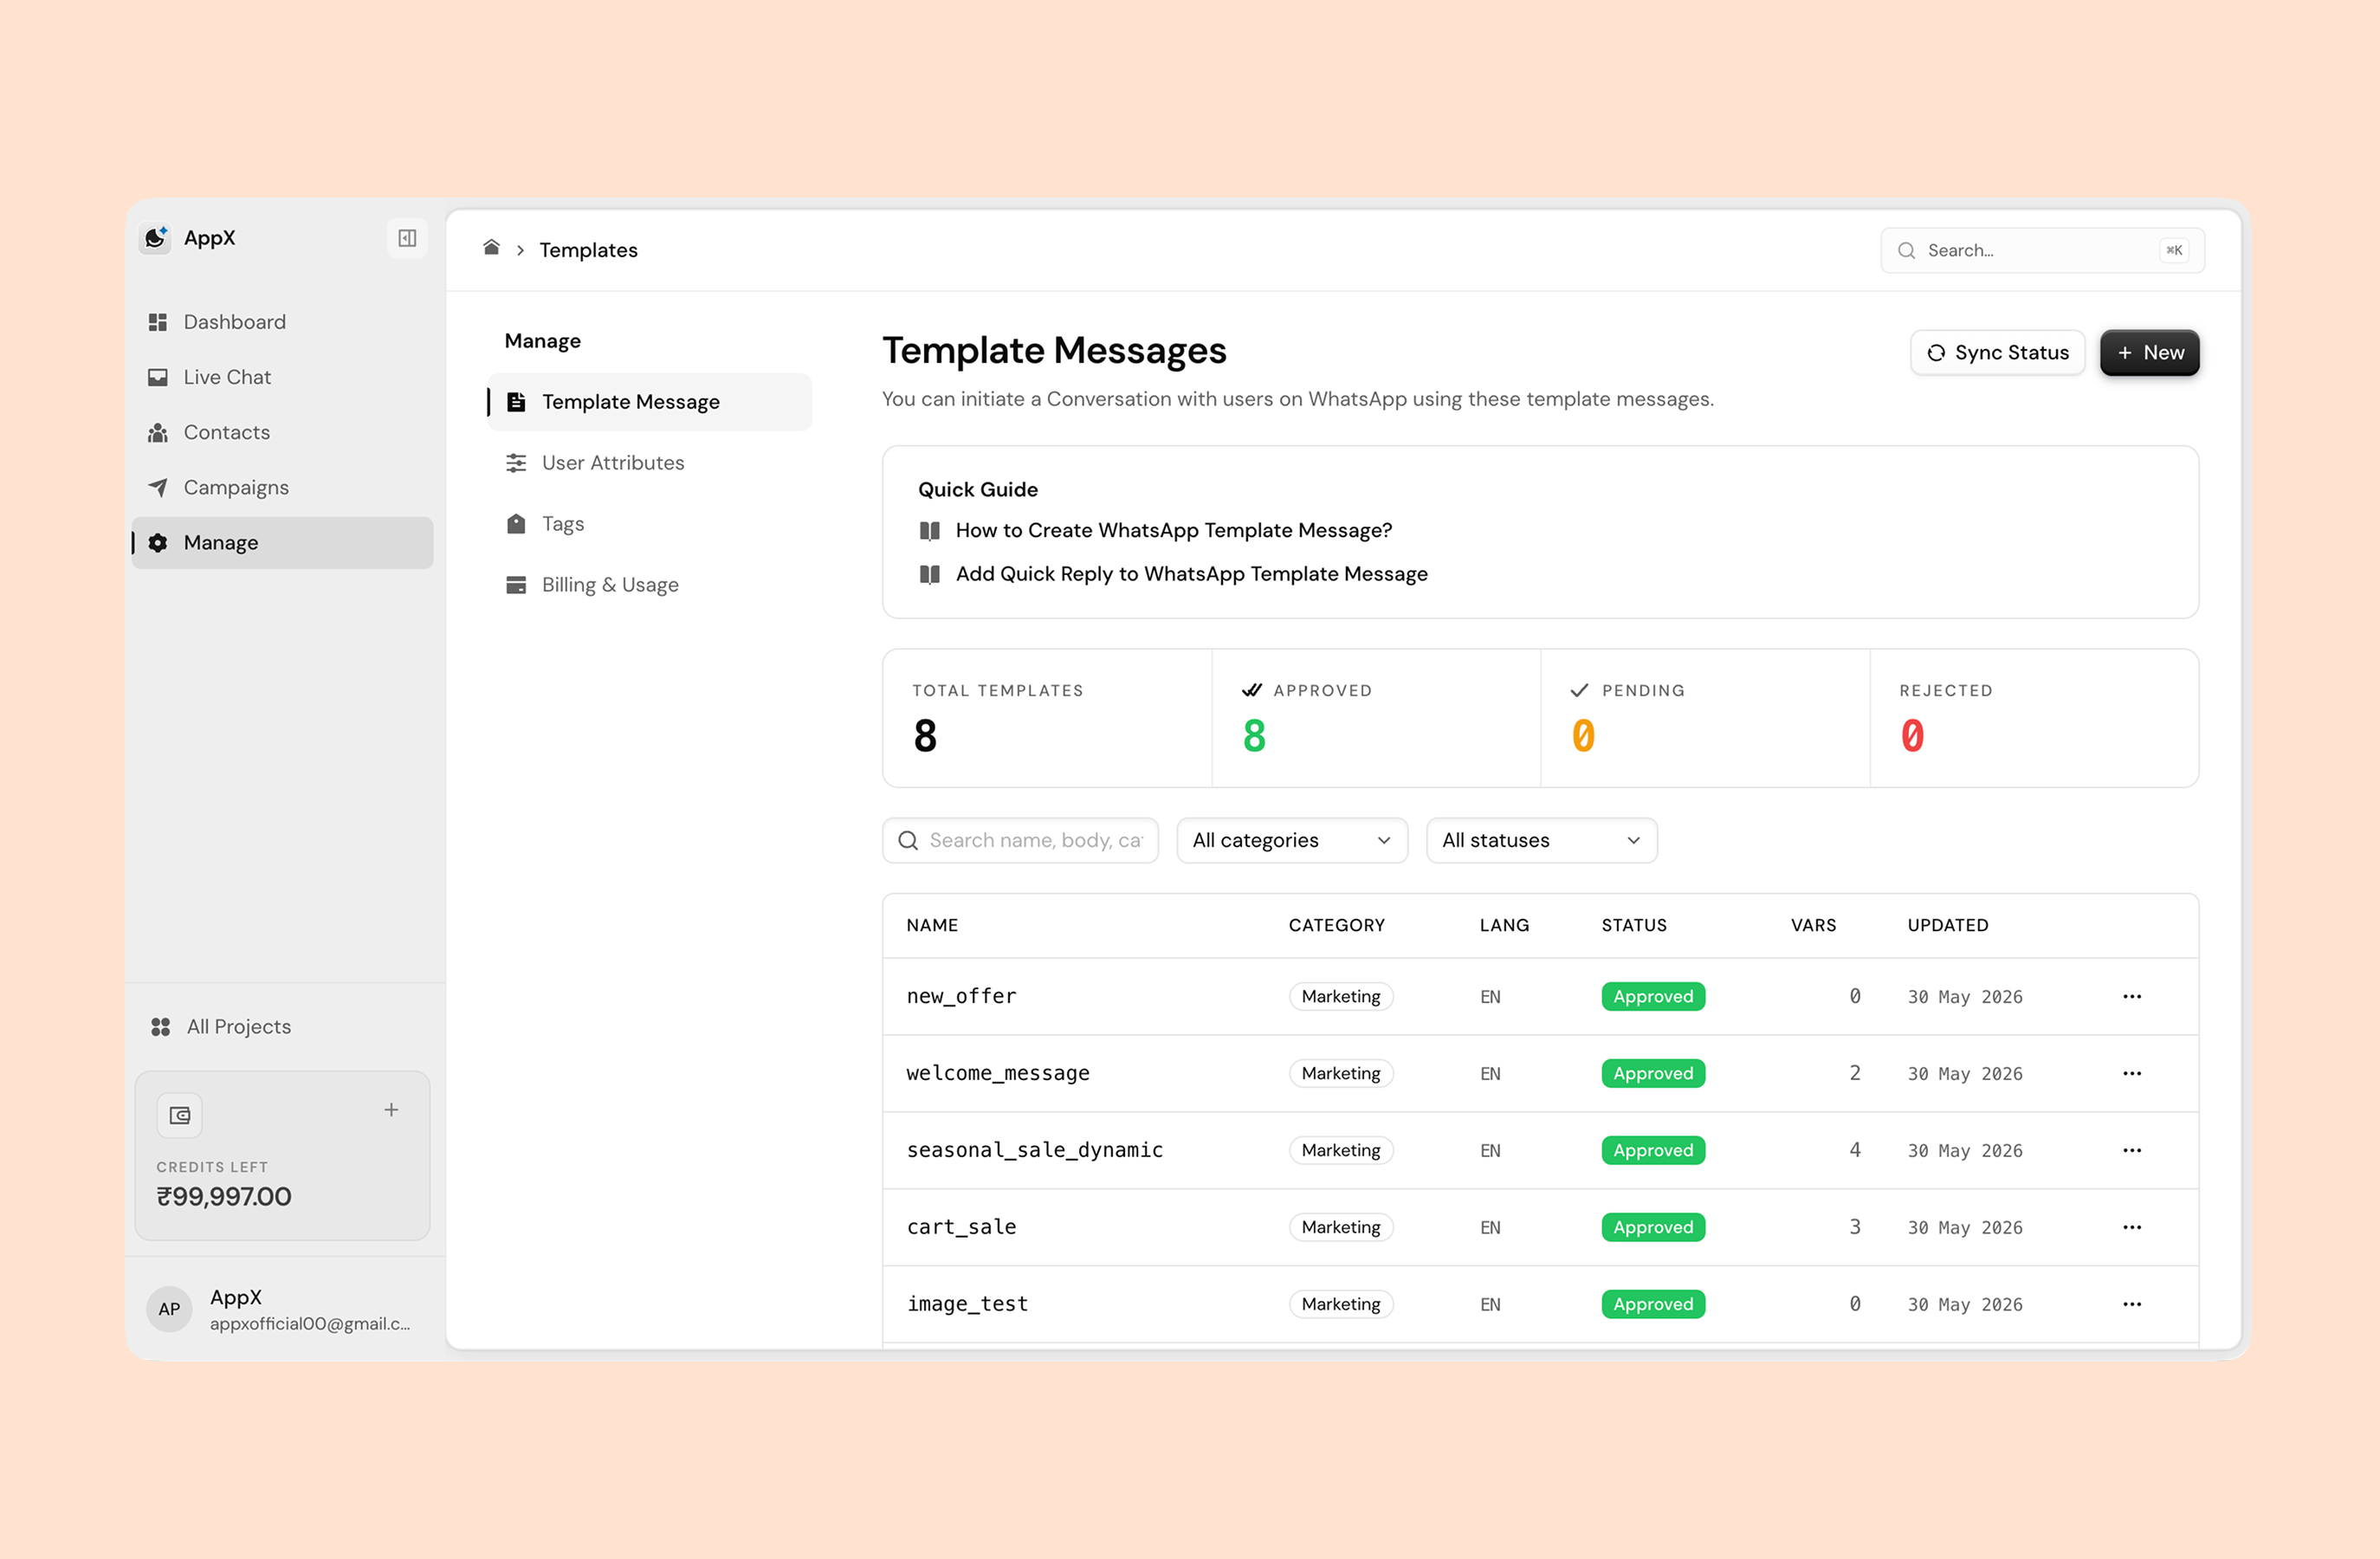Click the welcome_message template name
The image size is (2380, 1559).
coord(997,1073)
